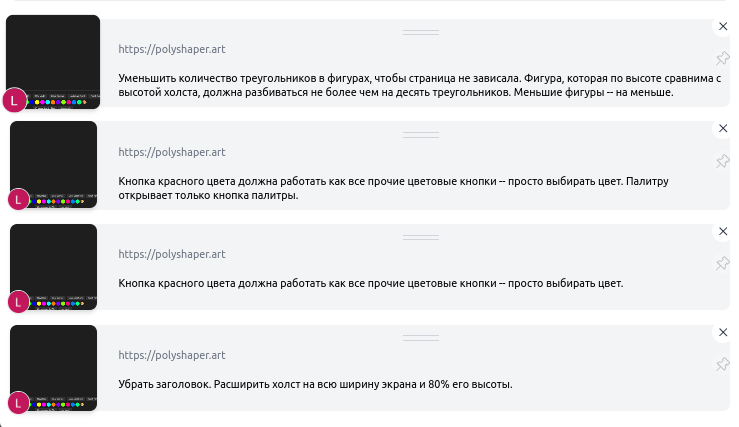Open polyshaper.art link in the triangles note

(x=172, y=49)
